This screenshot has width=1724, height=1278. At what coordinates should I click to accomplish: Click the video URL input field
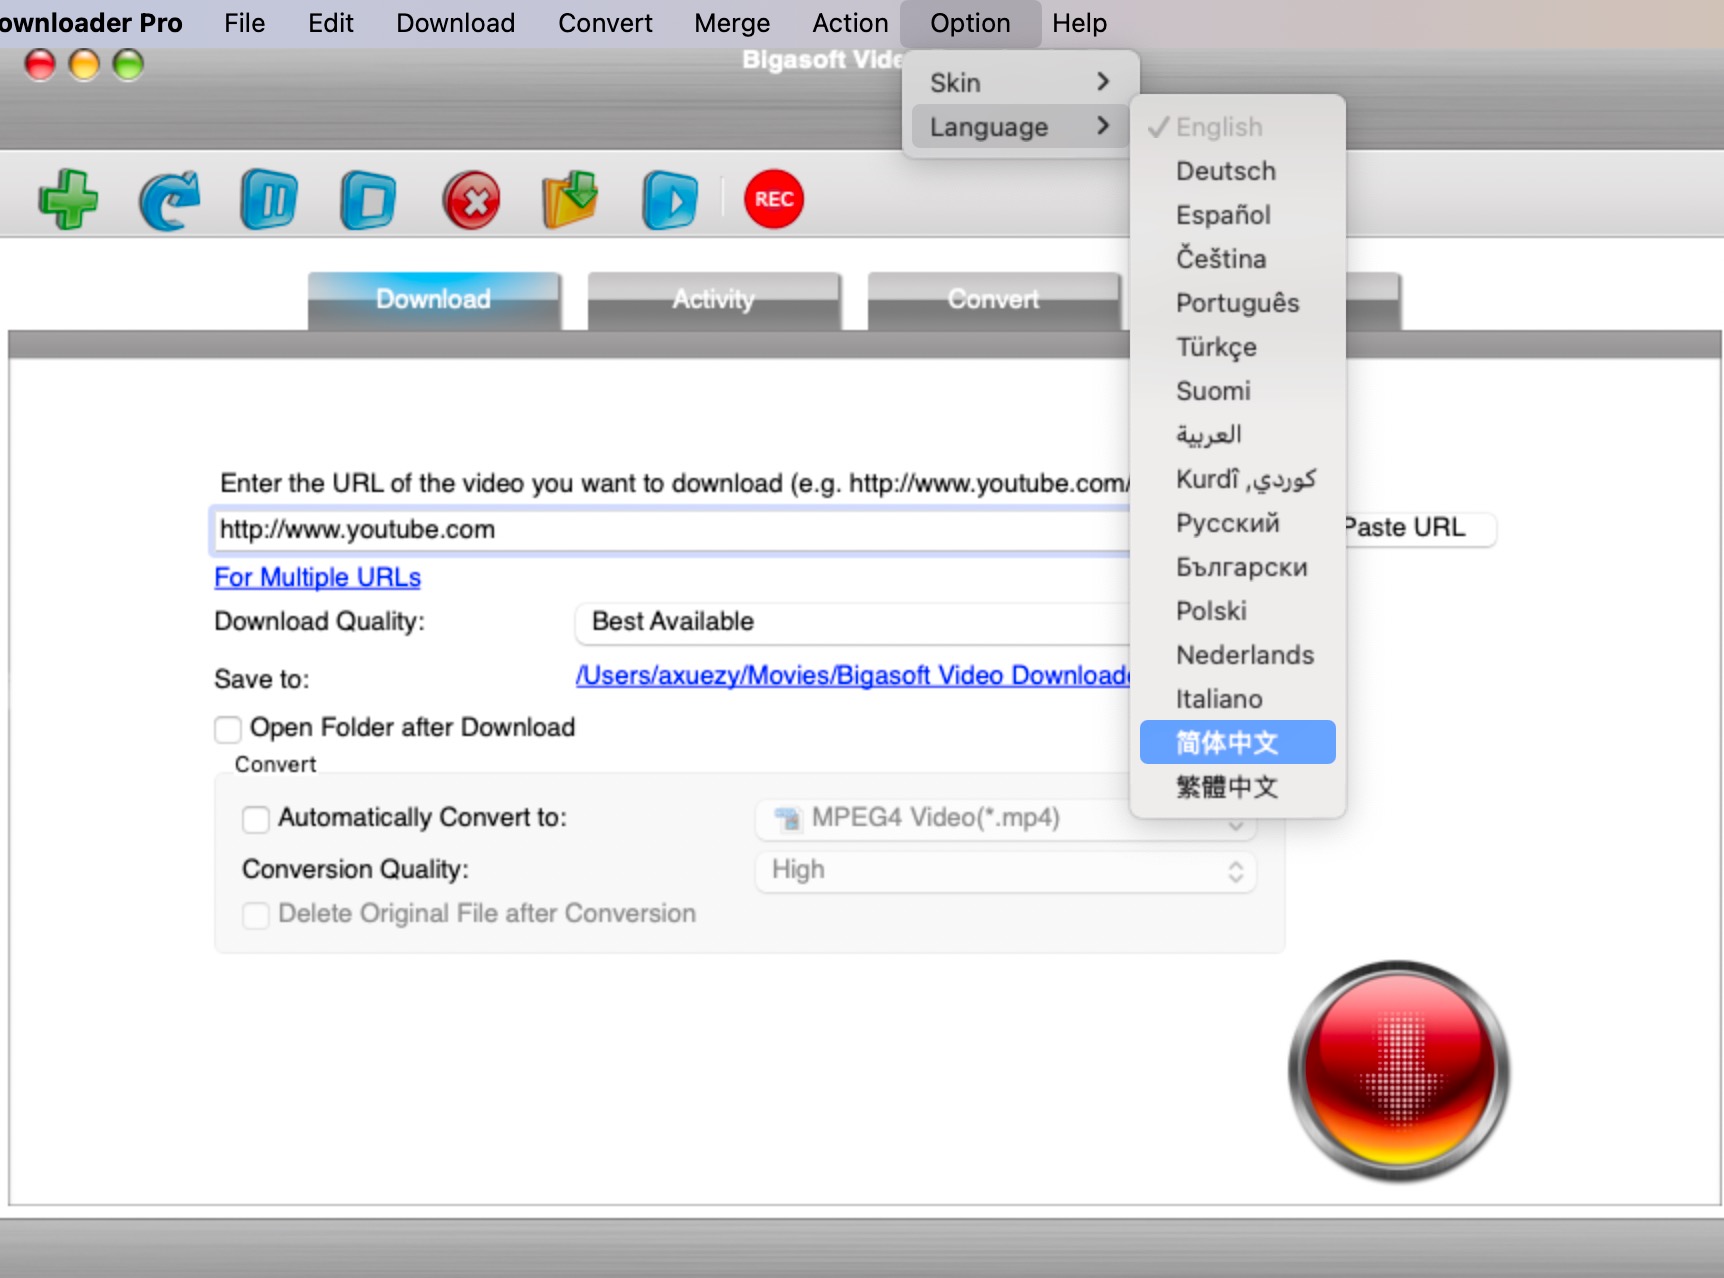pos(670,530)
